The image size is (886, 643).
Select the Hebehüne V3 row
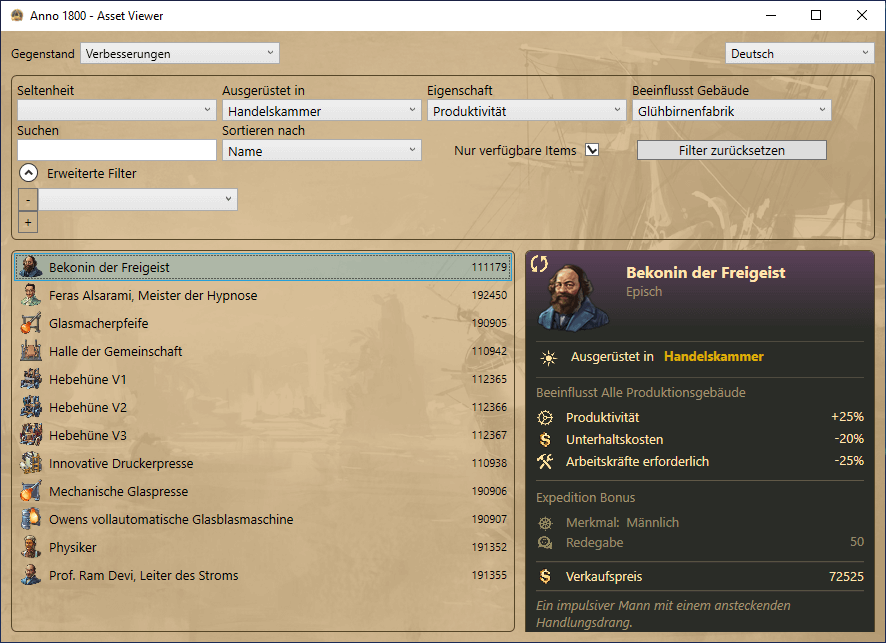pos(263,435)
